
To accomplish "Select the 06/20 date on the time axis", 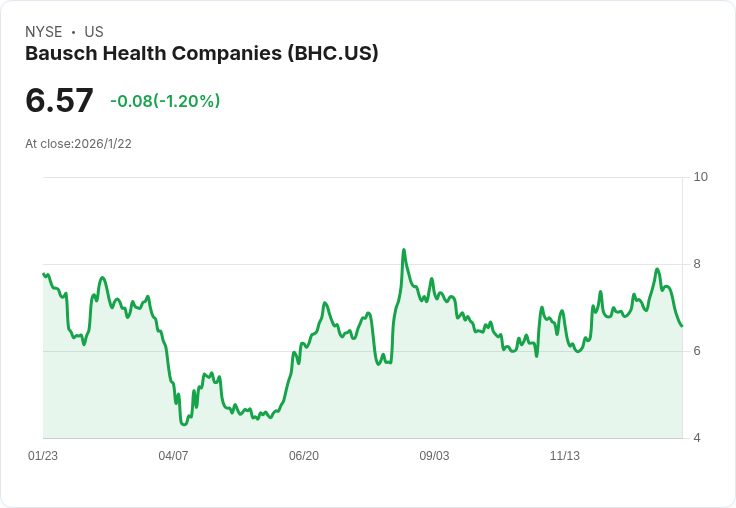I will [304, 456].
